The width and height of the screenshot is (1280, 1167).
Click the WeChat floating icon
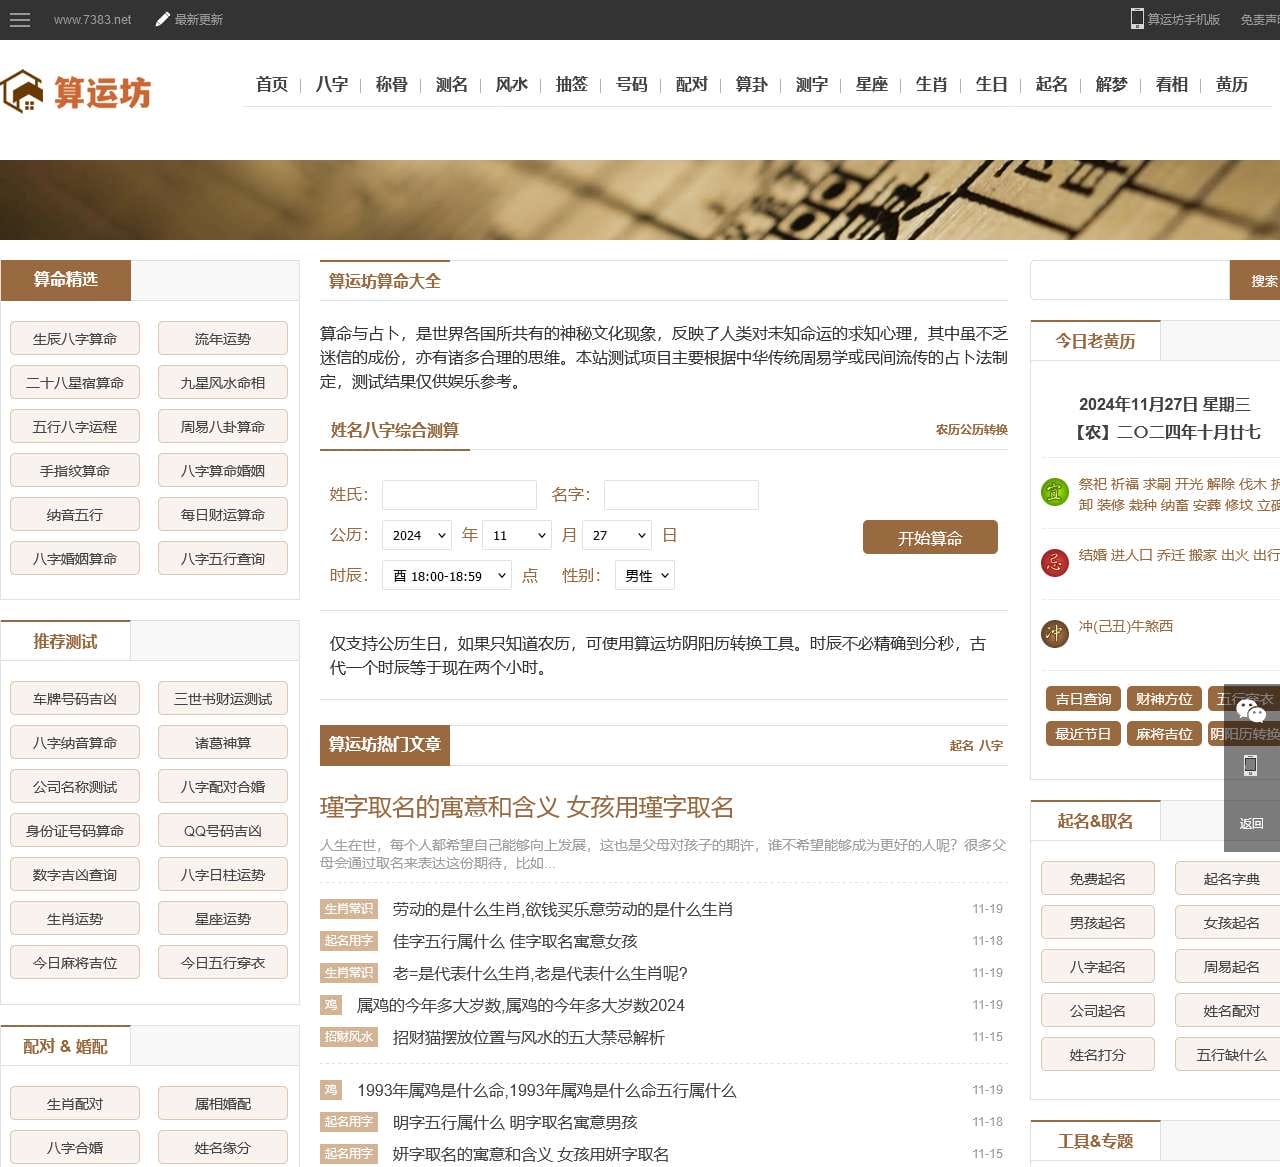click(1251, 711)
